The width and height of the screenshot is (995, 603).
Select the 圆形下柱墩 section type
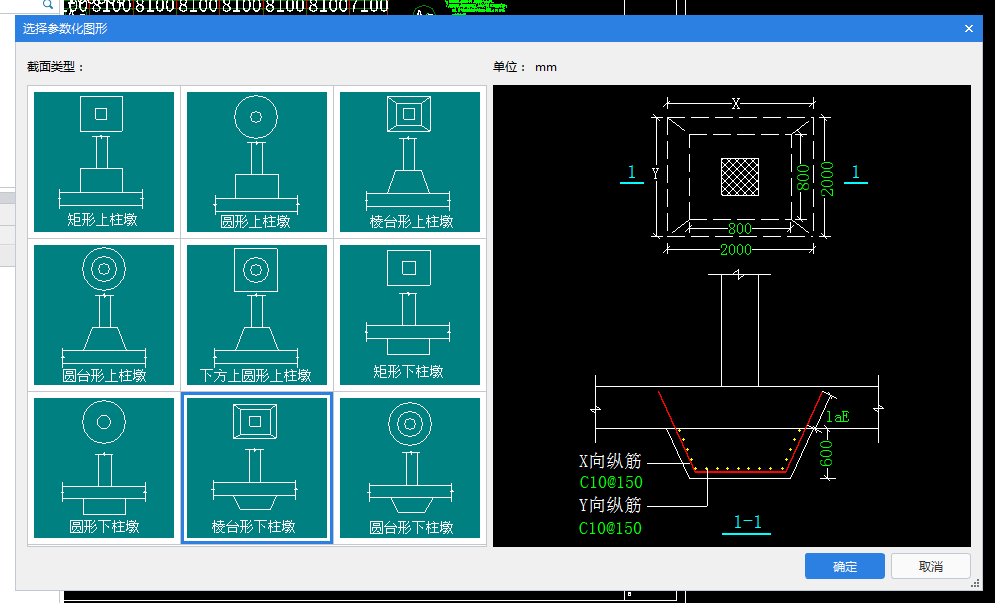104,468
